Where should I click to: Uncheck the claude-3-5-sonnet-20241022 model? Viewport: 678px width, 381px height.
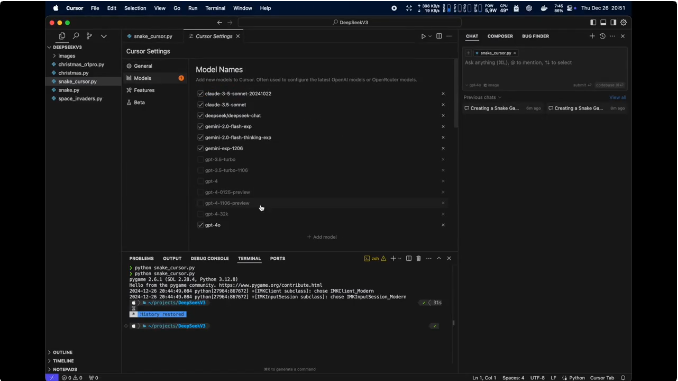[200, 93]
